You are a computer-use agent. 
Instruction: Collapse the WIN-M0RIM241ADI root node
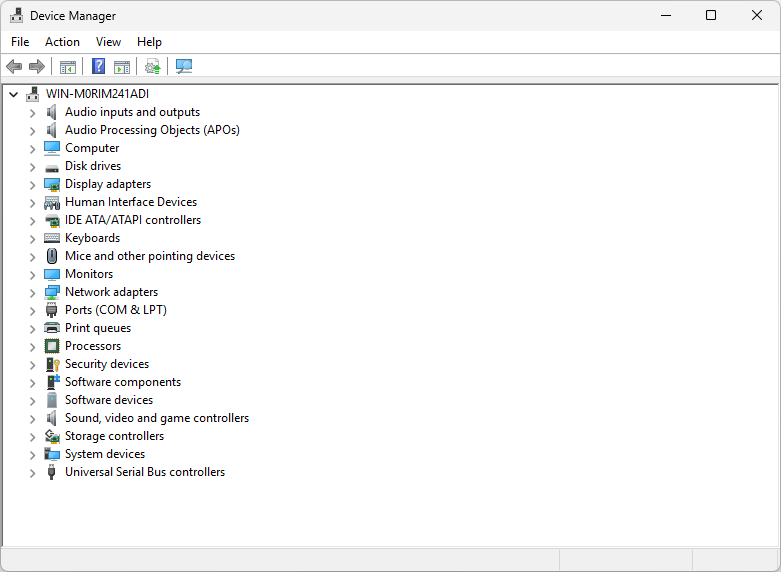click(x=13, y=94)
